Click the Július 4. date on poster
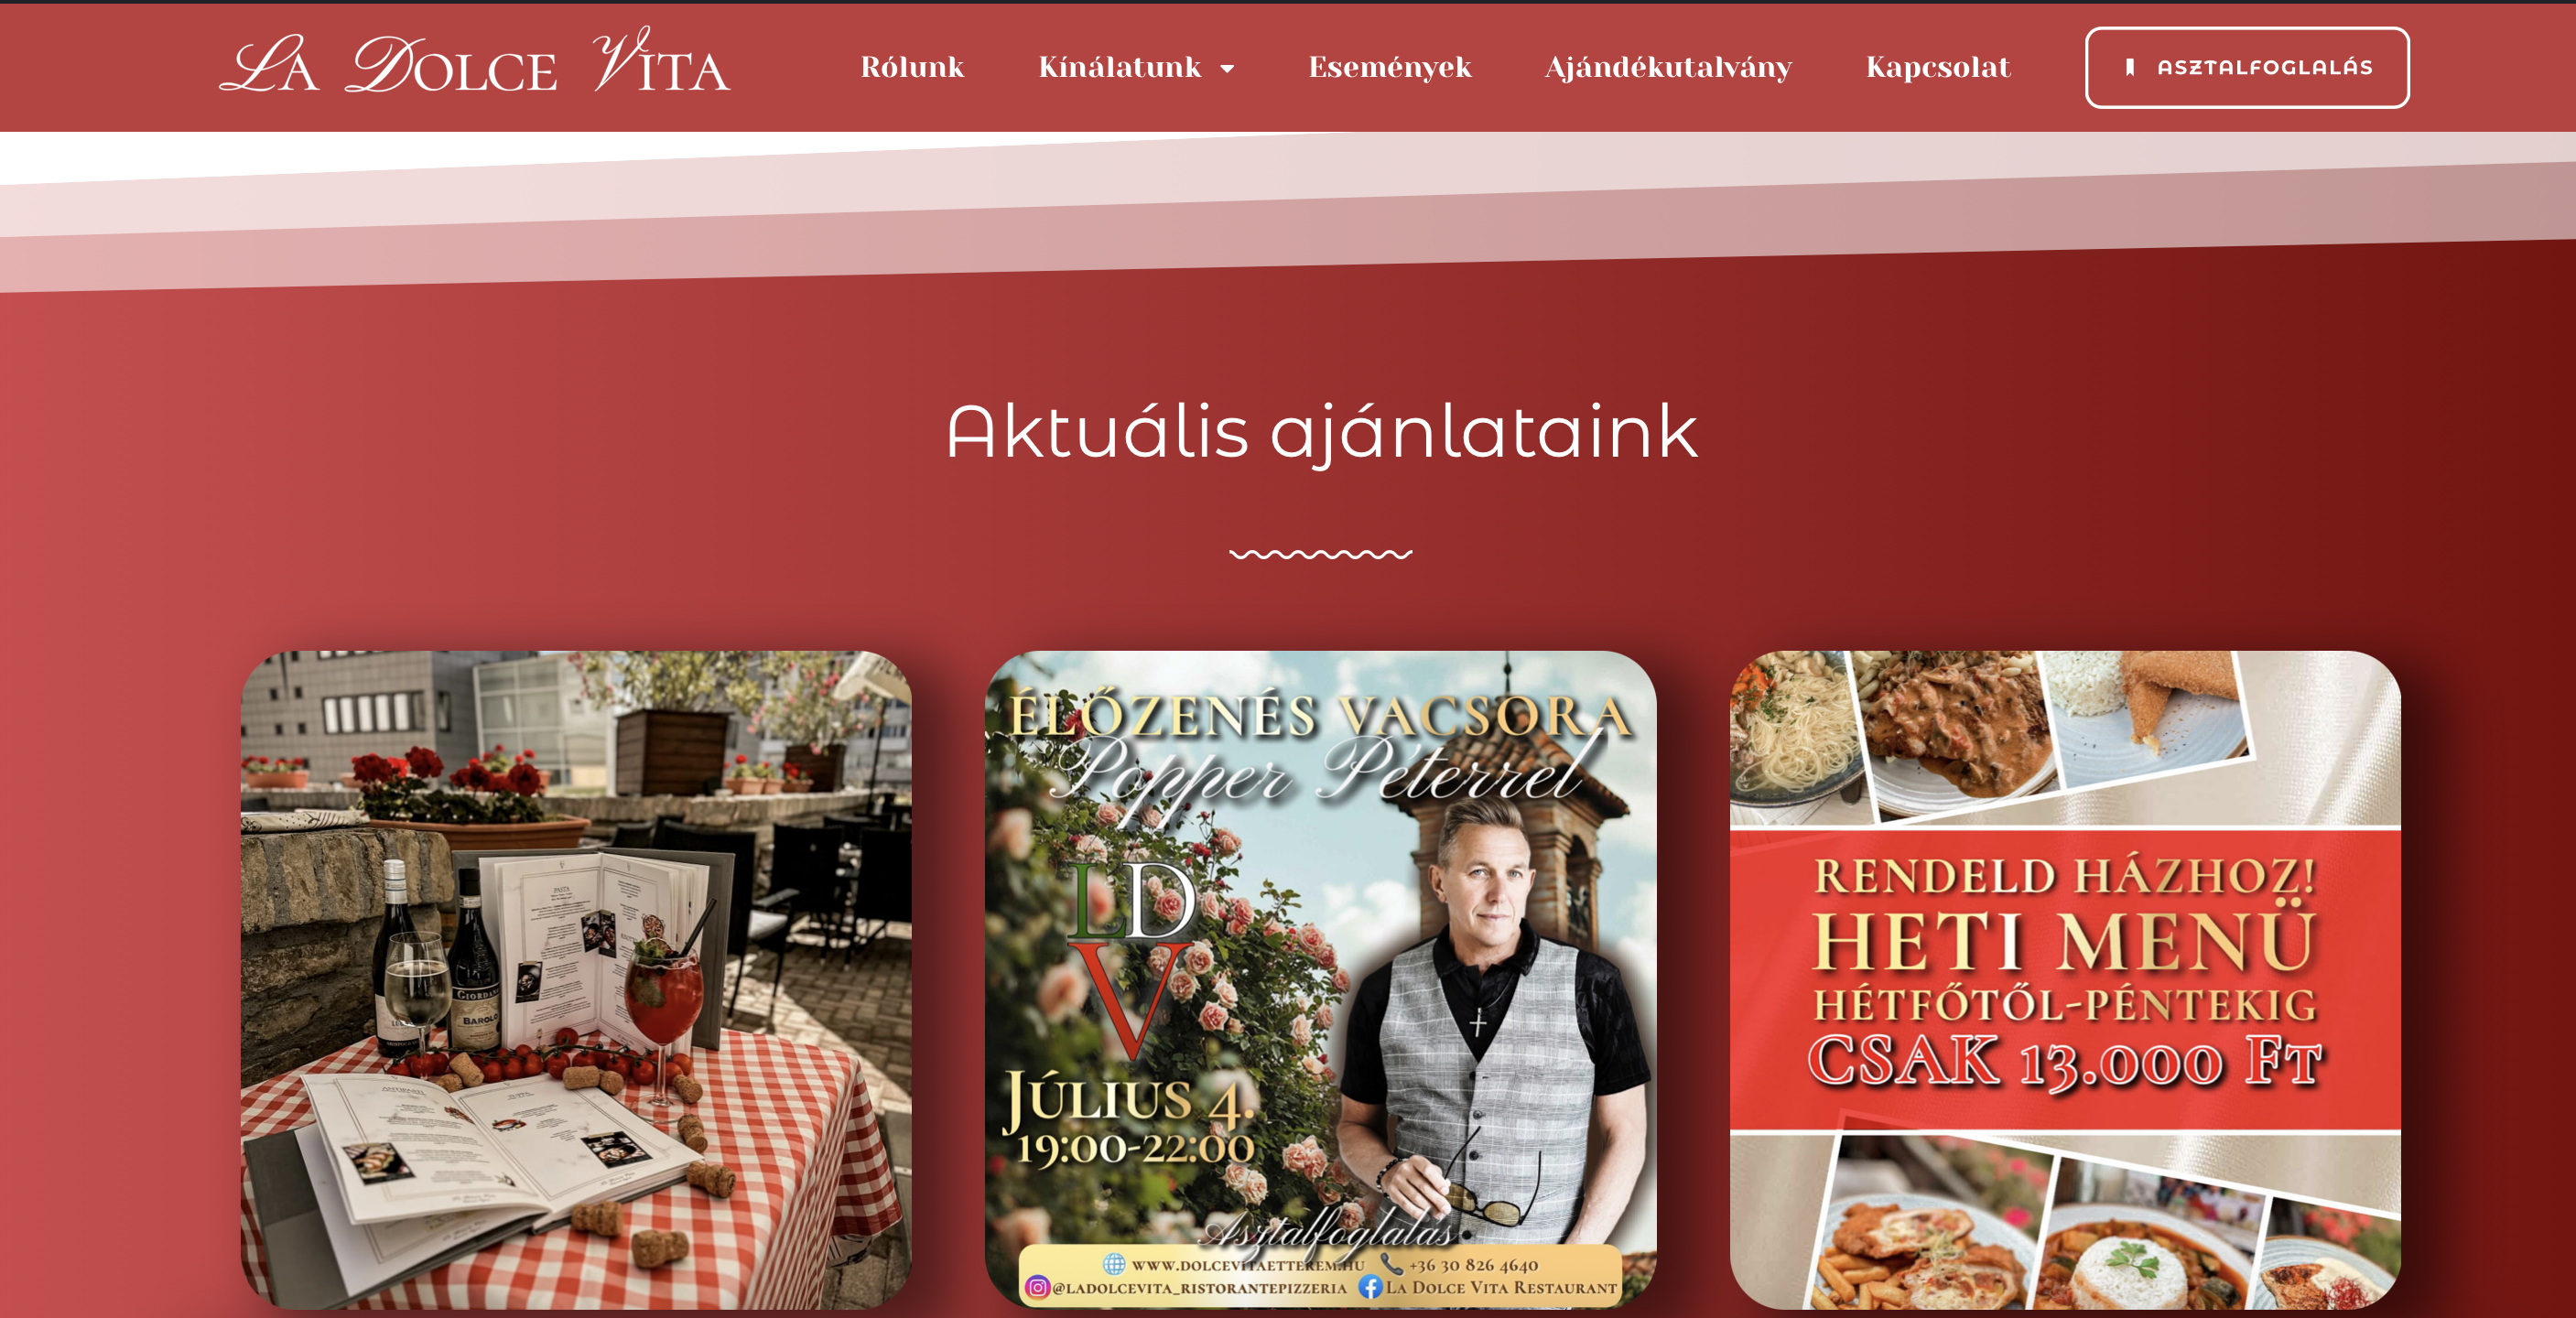Image resolution: width=2576 pixels, height=1318 pixels. click(1128, 1098)
